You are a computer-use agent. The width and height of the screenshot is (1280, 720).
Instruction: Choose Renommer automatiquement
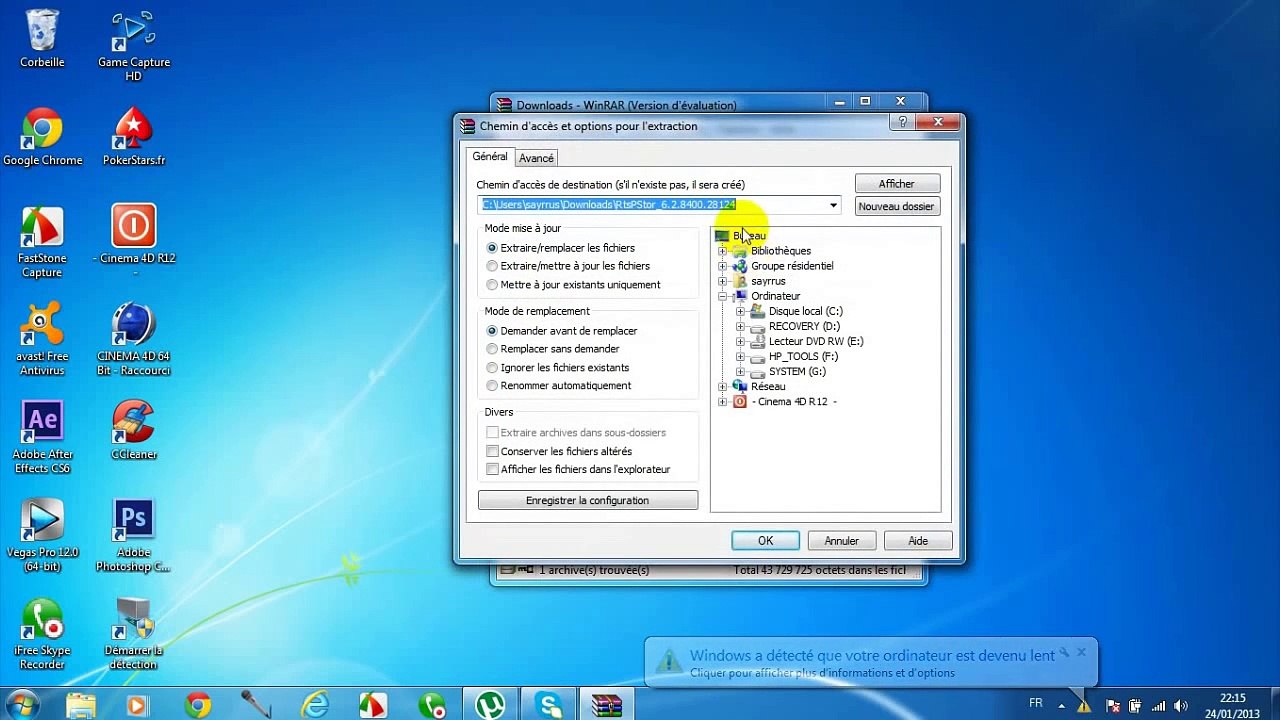click(x=558, y=386)
